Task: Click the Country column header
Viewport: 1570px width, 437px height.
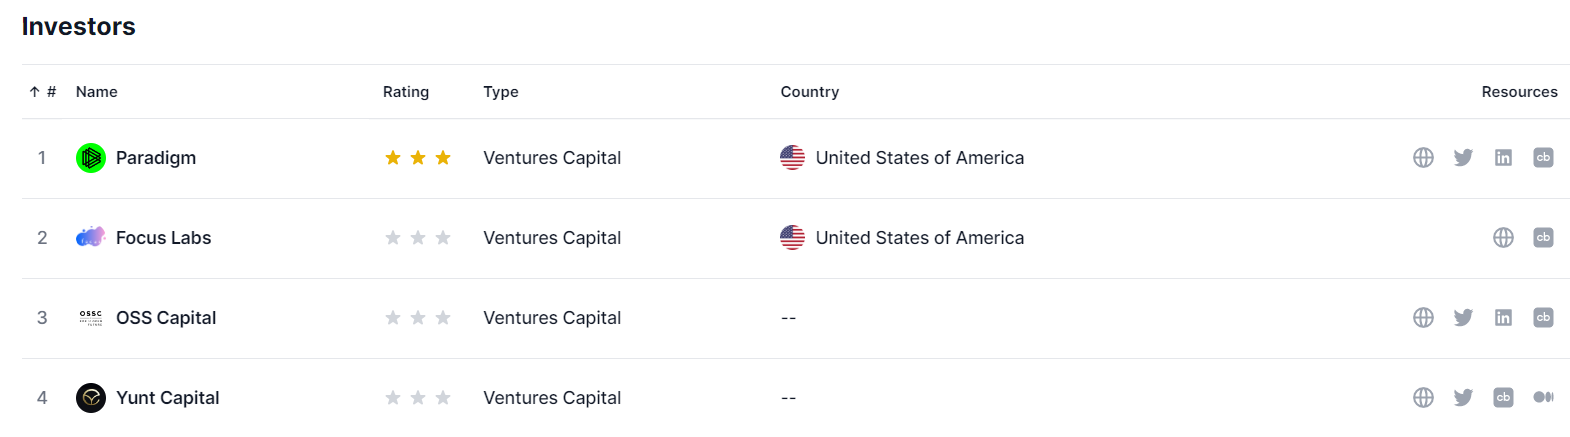Action: (810, 92)
